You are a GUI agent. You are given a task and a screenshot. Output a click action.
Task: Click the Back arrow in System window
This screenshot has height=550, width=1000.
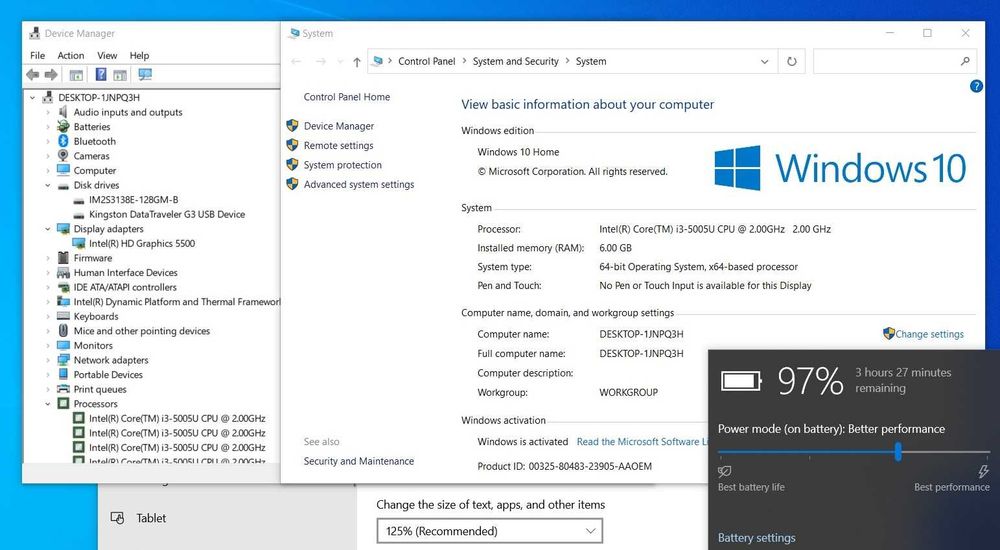pyautogui.click(x=295, y=62)
